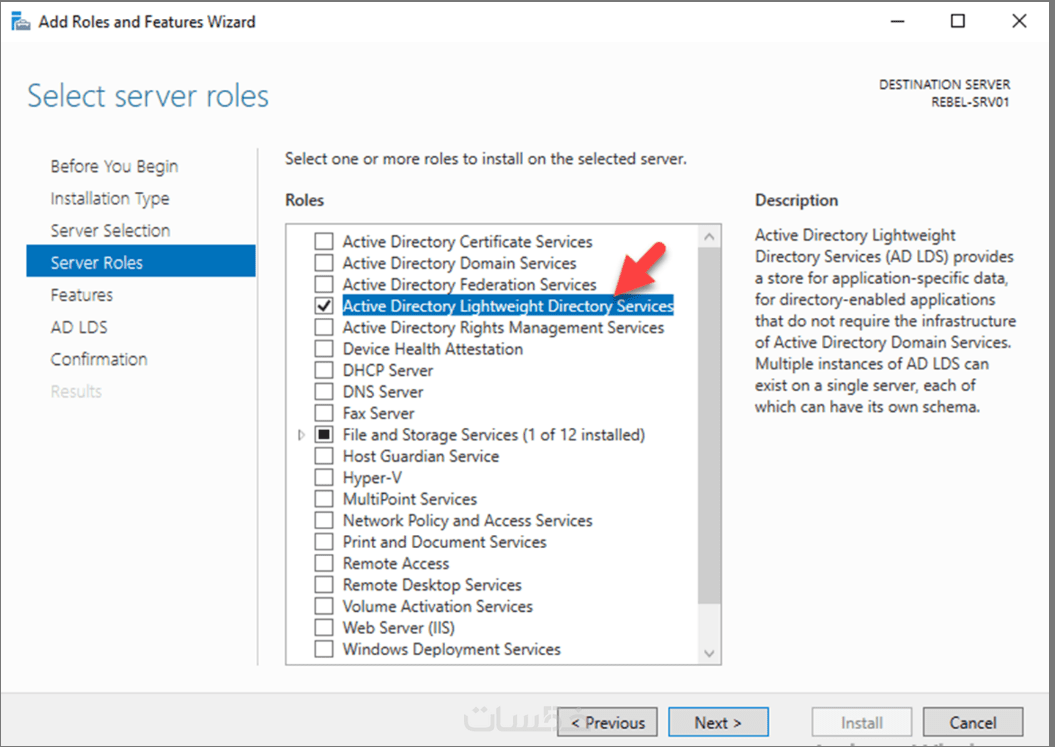Screen dimensions: 1055x747
Task: Cancel the wizard
Action: click(973, 722)
